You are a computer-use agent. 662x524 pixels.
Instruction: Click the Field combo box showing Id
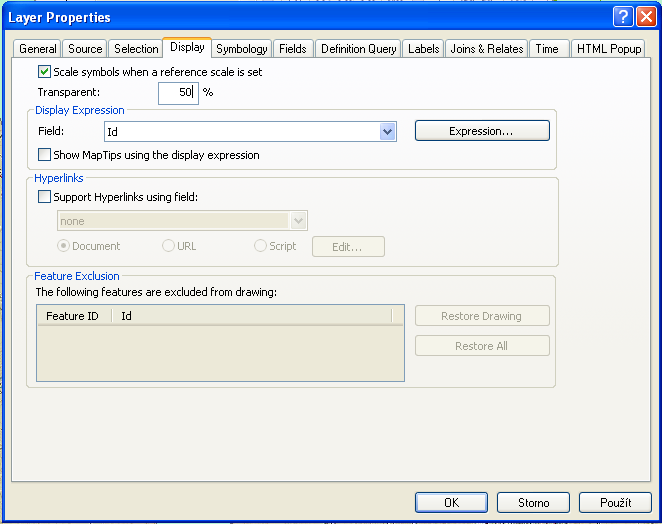coord(250,132)
